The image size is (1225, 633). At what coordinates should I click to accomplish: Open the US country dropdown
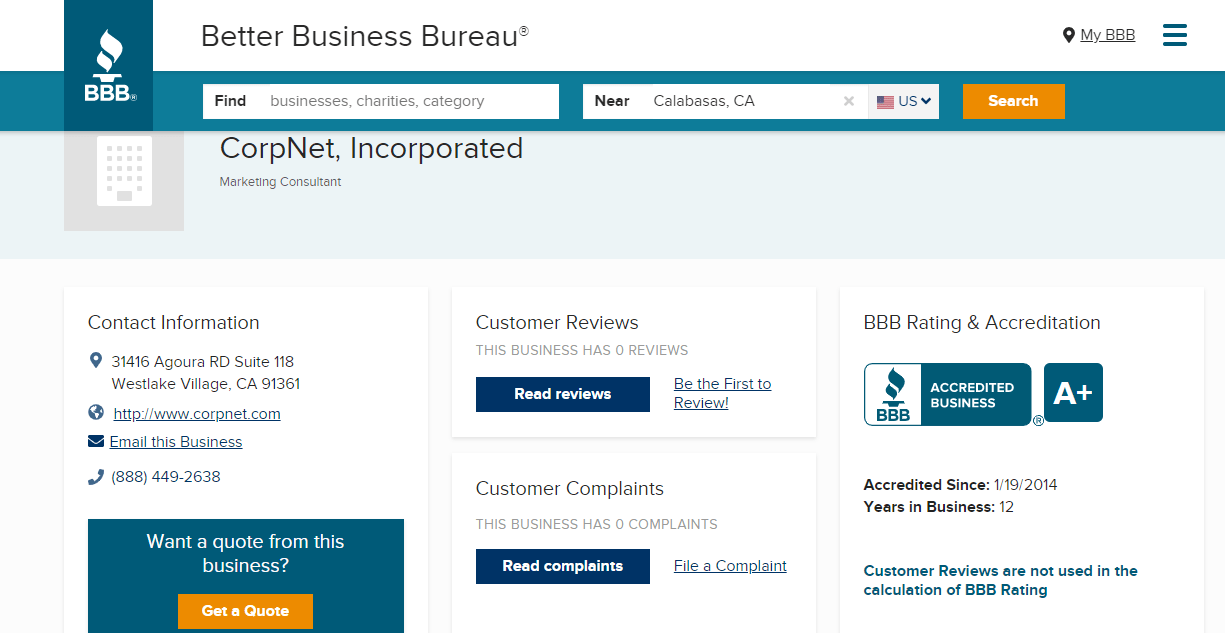[904, 101]
